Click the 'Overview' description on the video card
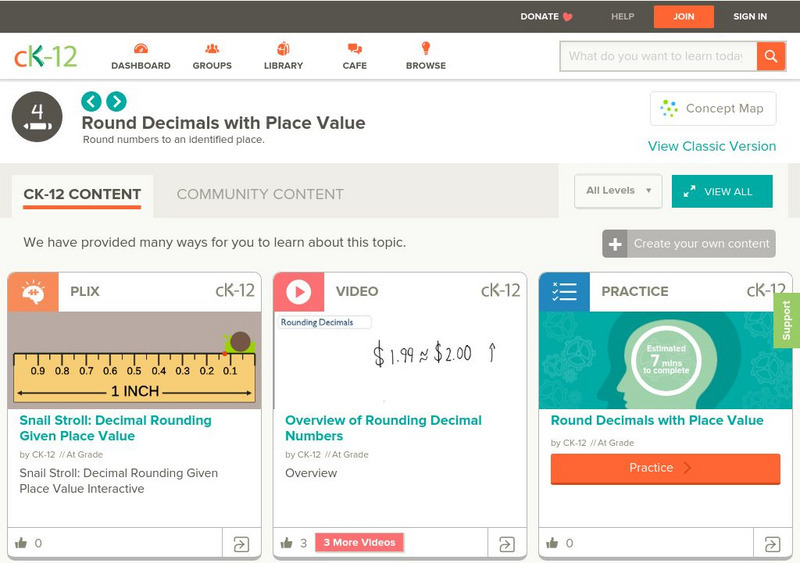Screen dimensions: 800x563 click(x=311, y=473)
